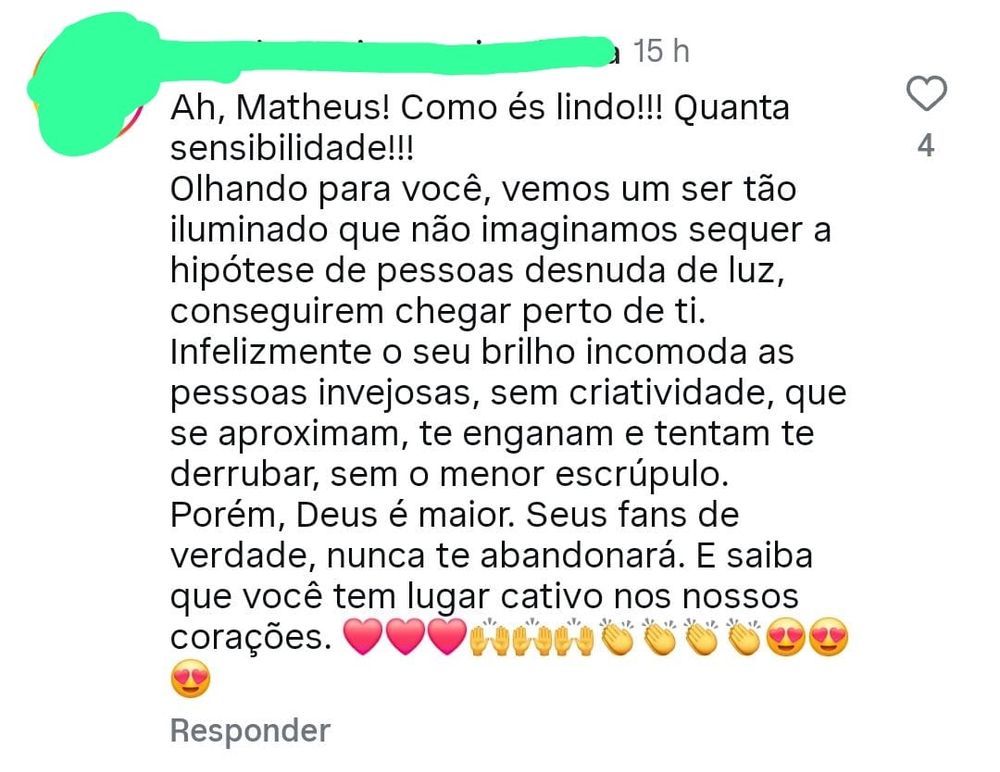Like the comment with the heart outline icon
Viewport: 1000px width, 772px height.
(x=926, y=94)
